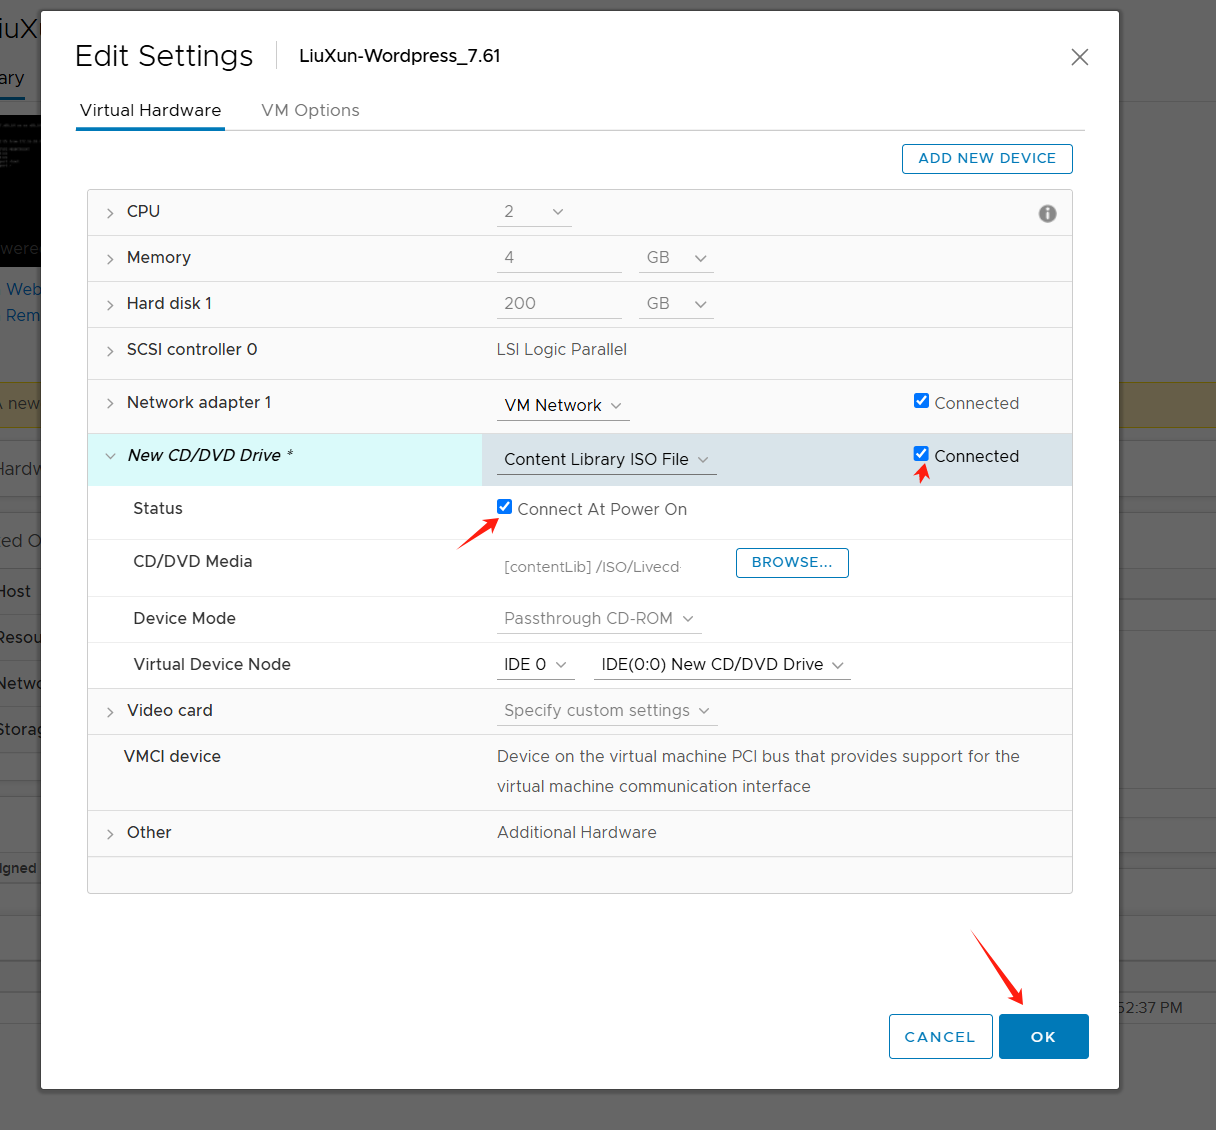1216x1130 pixels.
Task: Toggle Connect At Power On checkbox
Action: click(504, 507)
